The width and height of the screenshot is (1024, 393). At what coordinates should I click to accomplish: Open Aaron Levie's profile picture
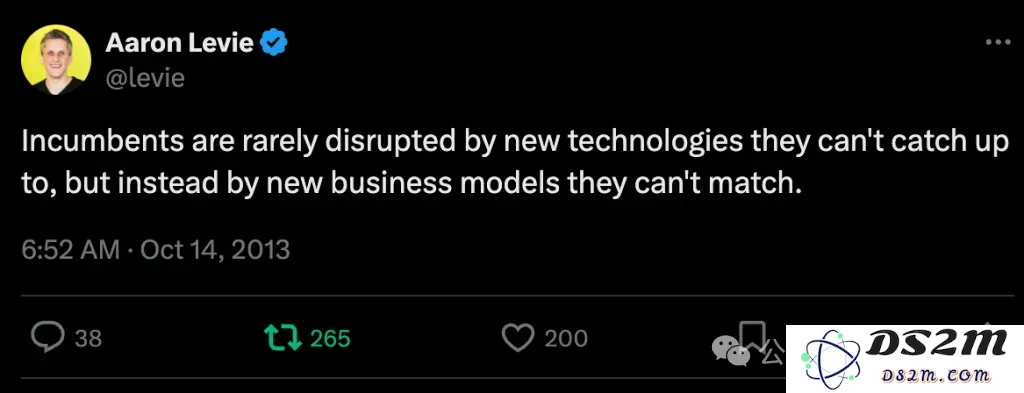point(56,59)
